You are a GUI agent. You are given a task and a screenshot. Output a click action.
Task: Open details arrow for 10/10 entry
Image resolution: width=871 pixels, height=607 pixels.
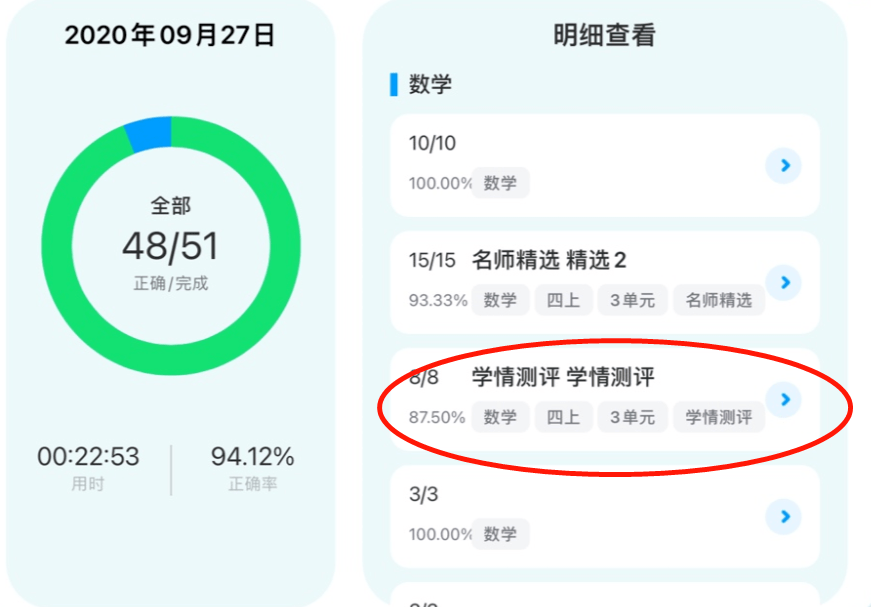[x=784, y=166]
